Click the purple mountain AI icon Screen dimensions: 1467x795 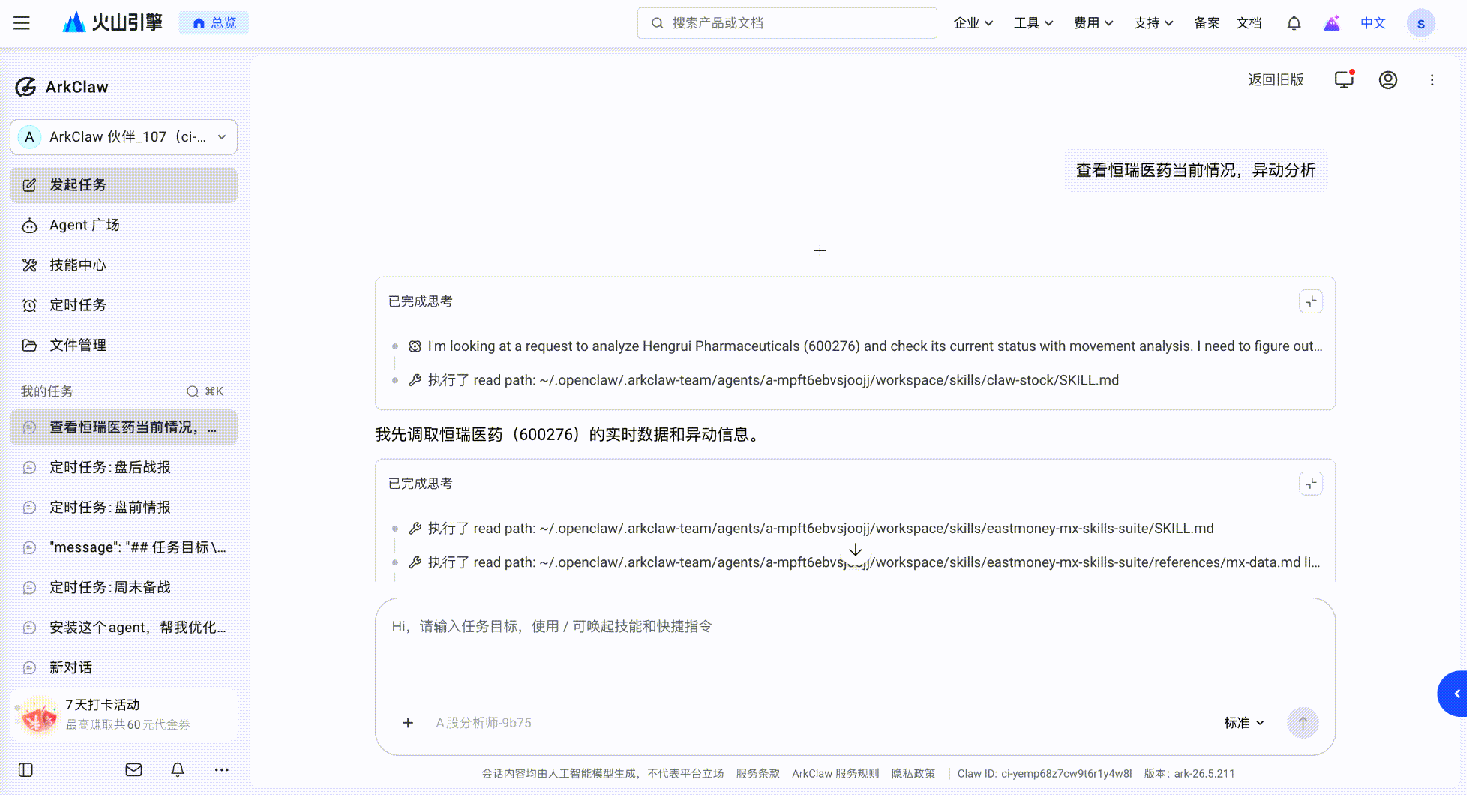(1332, 23)
